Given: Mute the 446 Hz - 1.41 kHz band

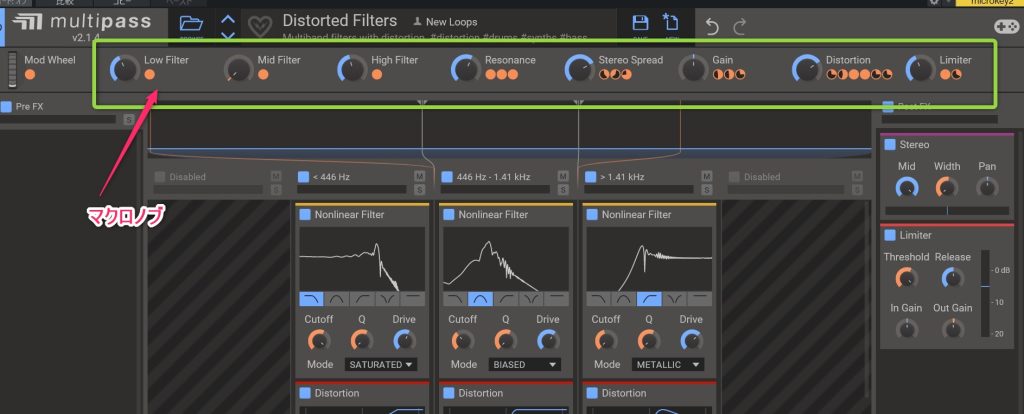Looking at the screenshot, I should (564, 176).
